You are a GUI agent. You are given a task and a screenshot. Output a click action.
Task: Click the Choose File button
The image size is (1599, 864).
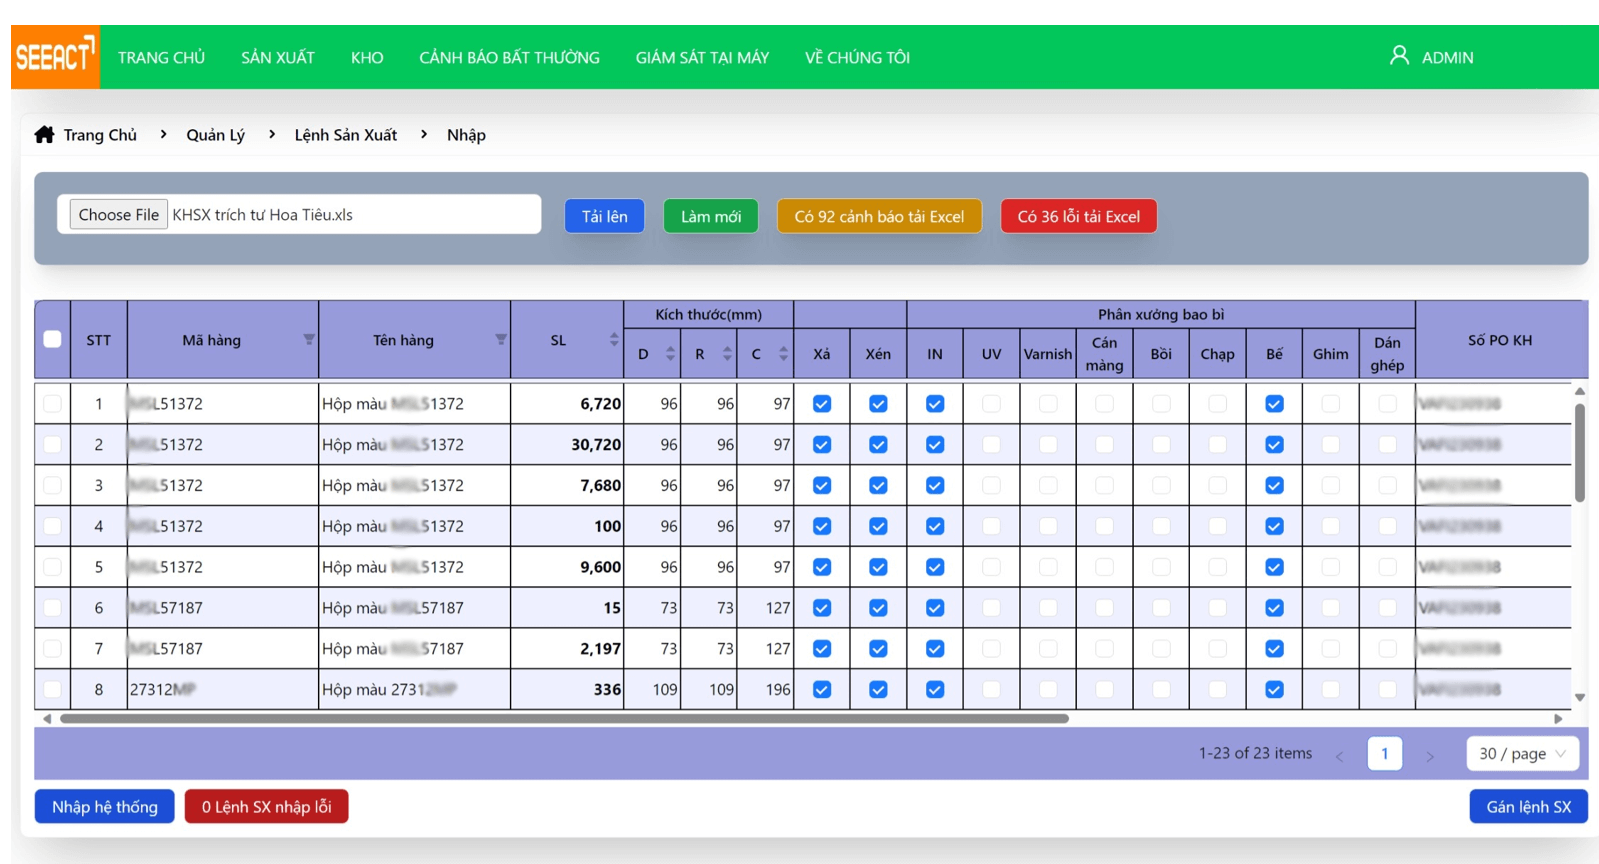[118, 214]
